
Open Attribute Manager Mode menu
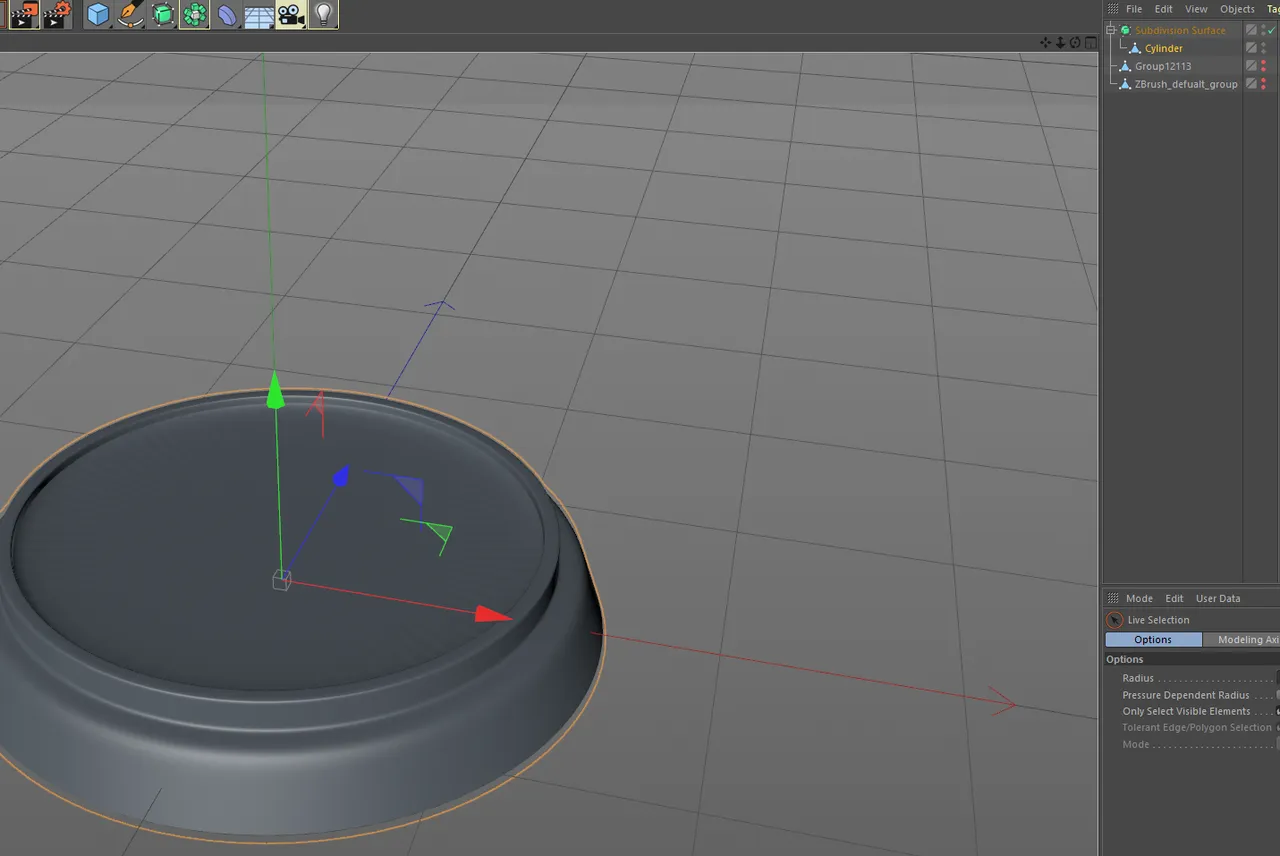click(1139, 598)
